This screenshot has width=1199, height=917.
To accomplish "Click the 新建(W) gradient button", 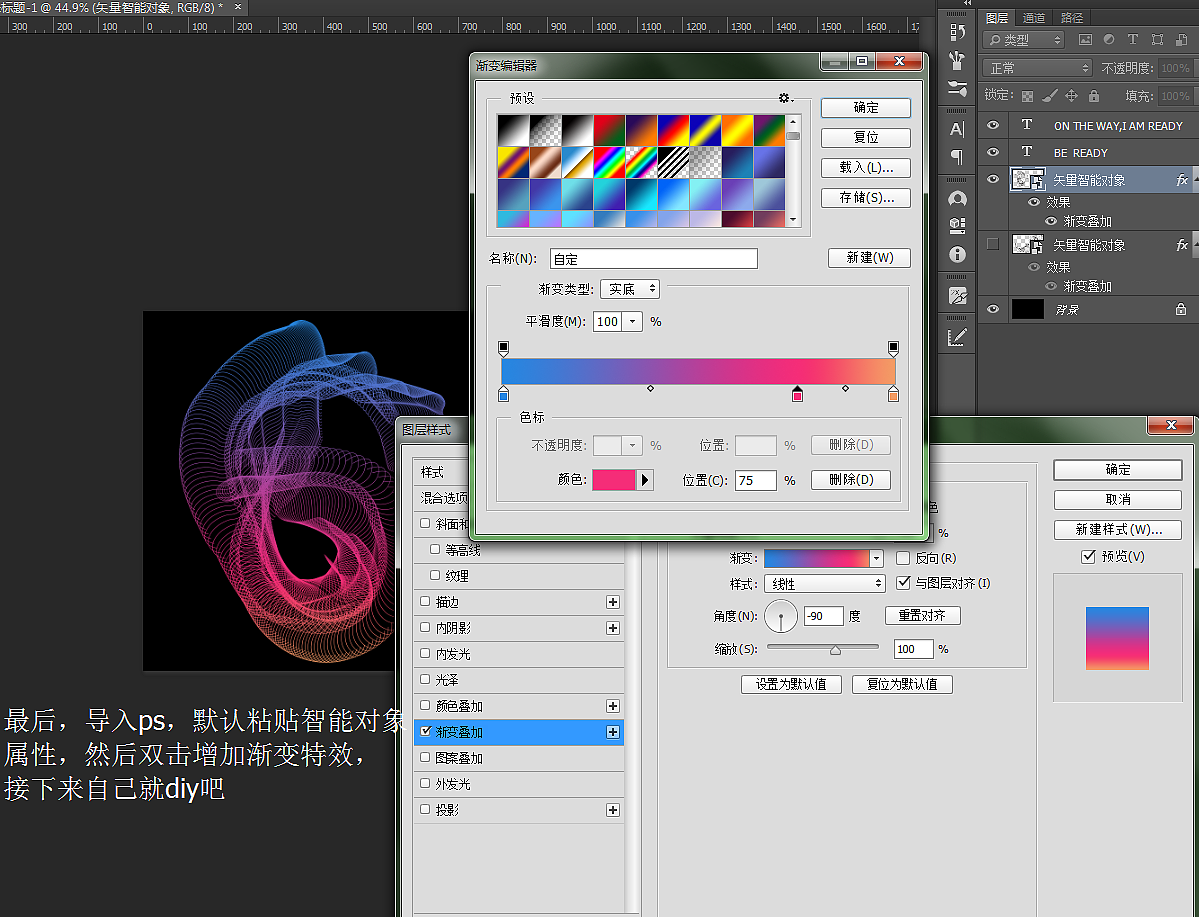I will (869, 258).
